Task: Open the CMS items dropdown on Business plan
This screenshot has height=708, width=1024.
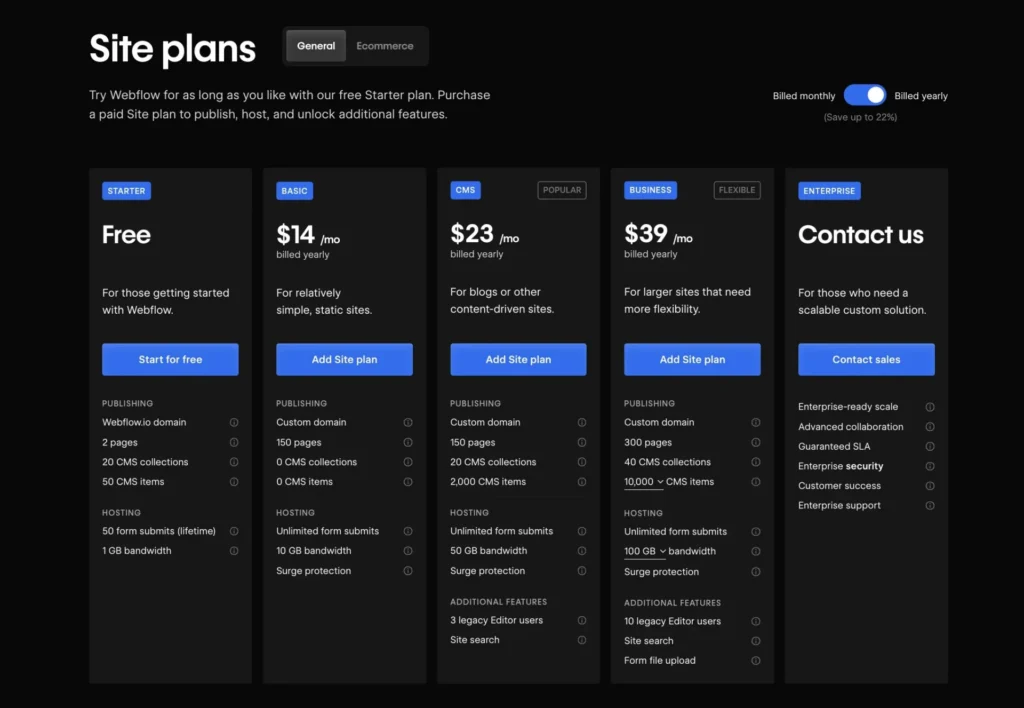Action: 643,481
